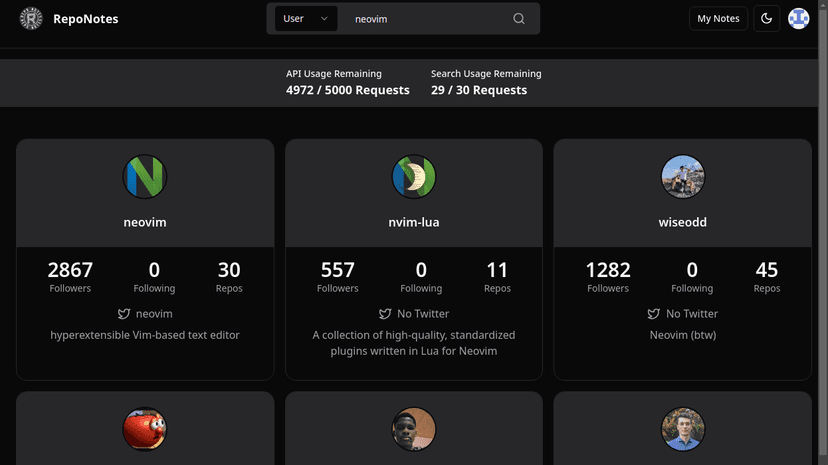Click the RepoNotes logo icon
Screen dimensions: 828x465
31,18
